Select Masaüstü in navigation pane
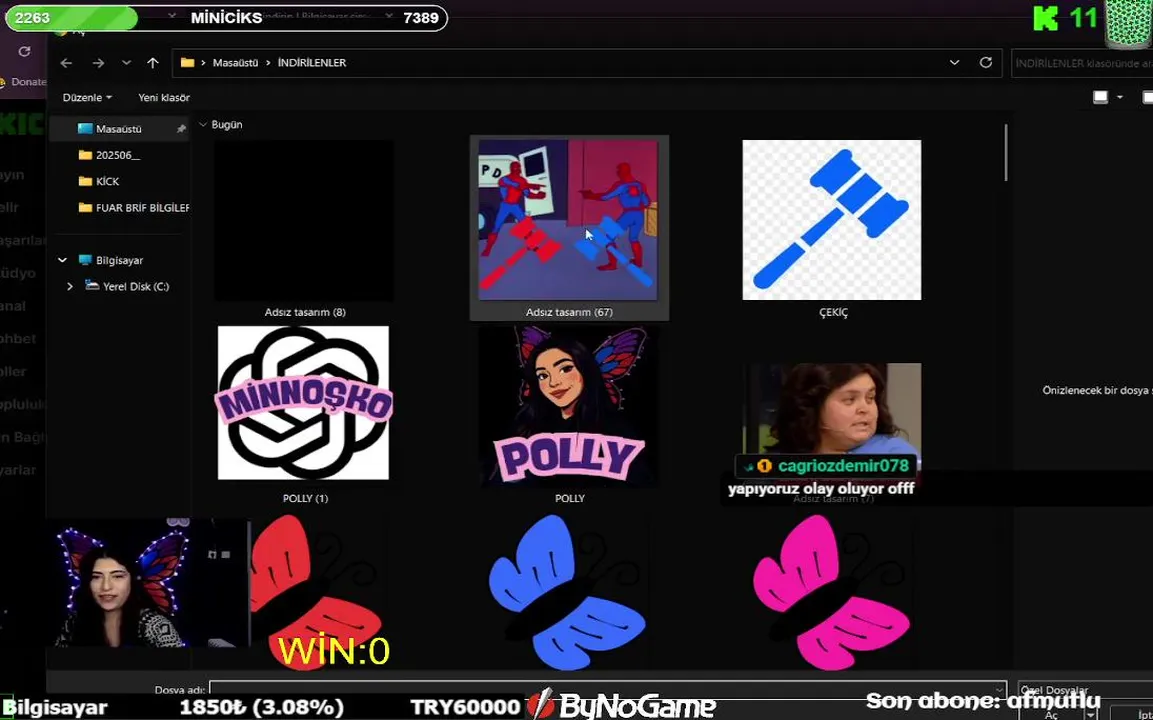 (x=118, y=129)
